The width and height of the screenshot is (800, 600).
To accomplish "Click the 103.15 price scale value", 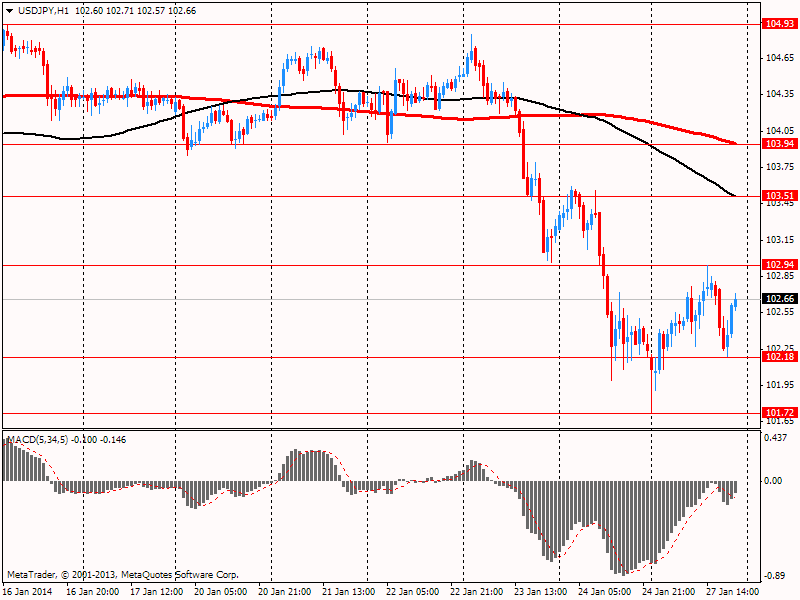I will (780, 240).
